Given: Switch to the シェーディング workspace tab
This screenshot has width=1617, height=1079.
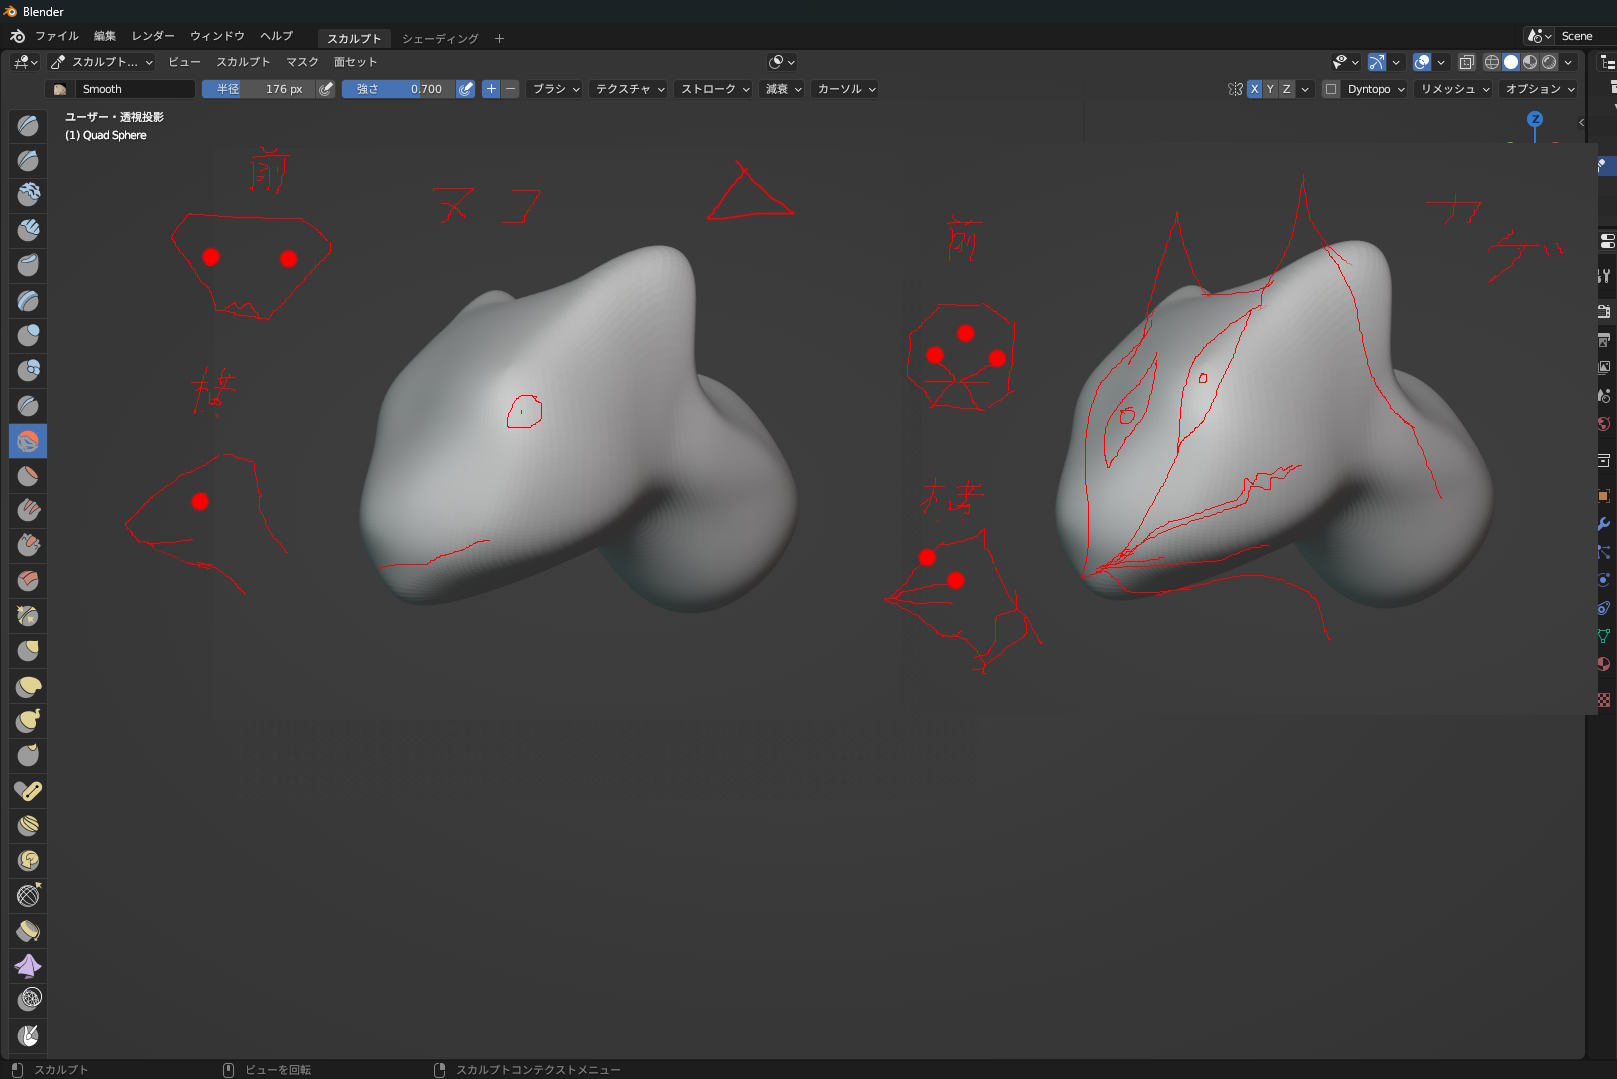Looking at the screenshot, I should coord(440,38).
